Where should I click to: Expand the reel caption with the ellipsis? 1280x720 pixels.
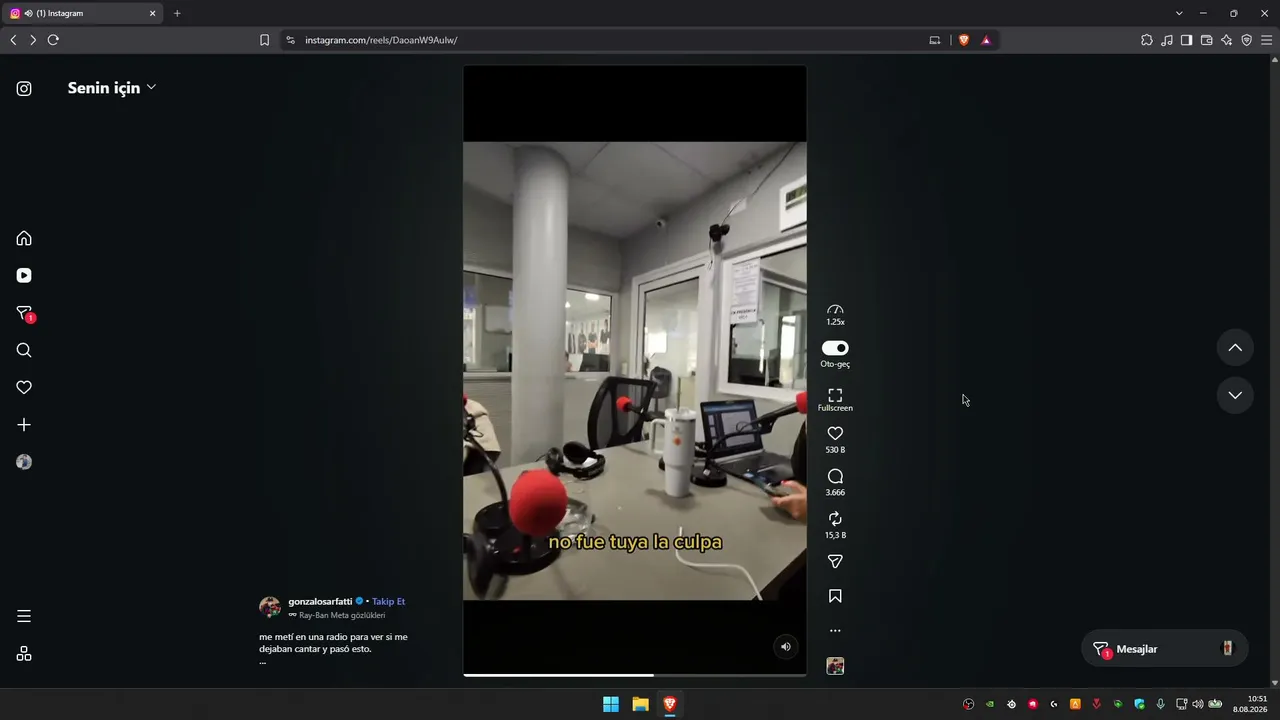point(263,661)
